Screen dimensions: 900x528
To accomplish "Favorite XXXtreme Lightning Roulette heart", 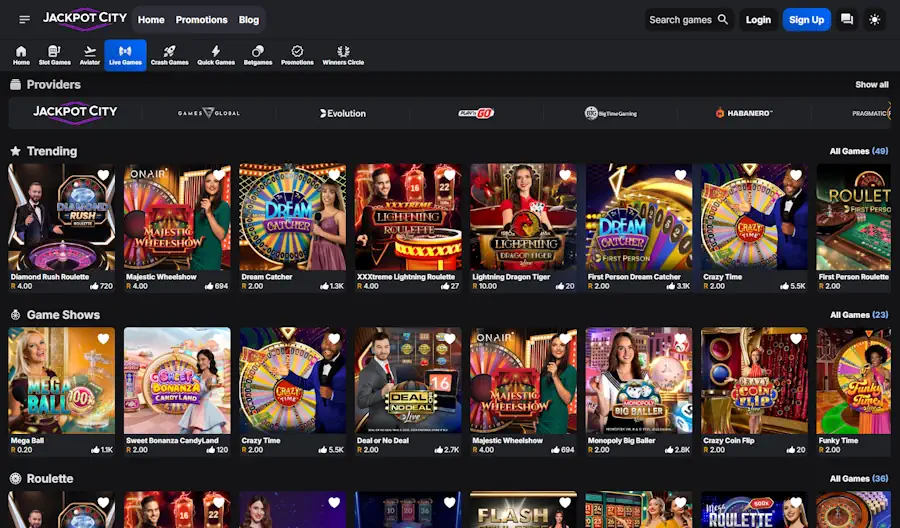I will tap(449, 175).
